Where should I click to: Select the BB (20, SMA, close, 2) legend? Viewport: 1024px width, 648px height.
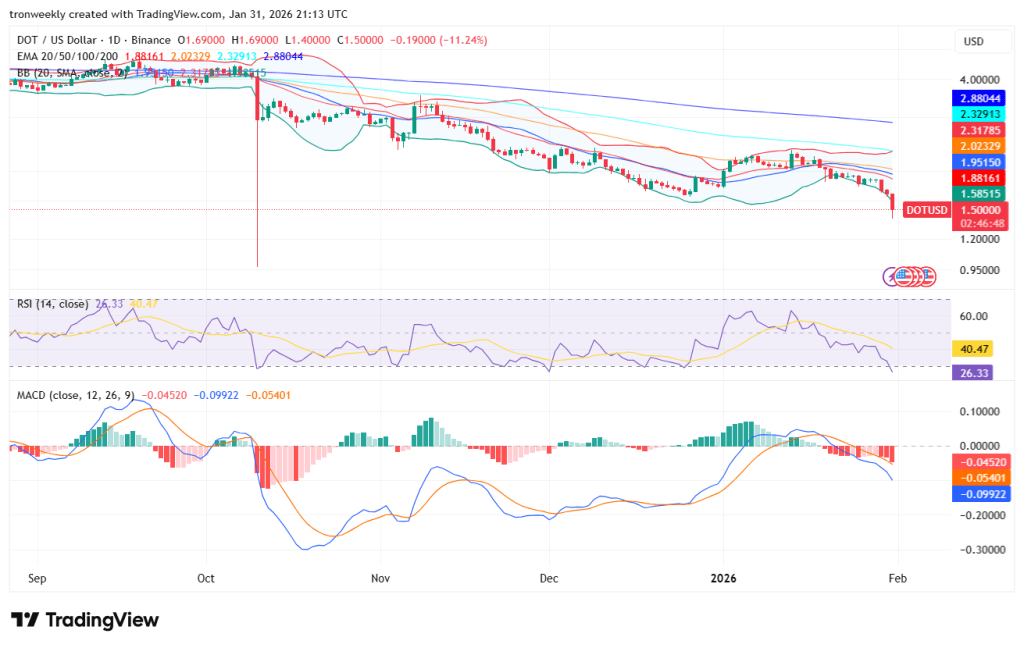72,73
